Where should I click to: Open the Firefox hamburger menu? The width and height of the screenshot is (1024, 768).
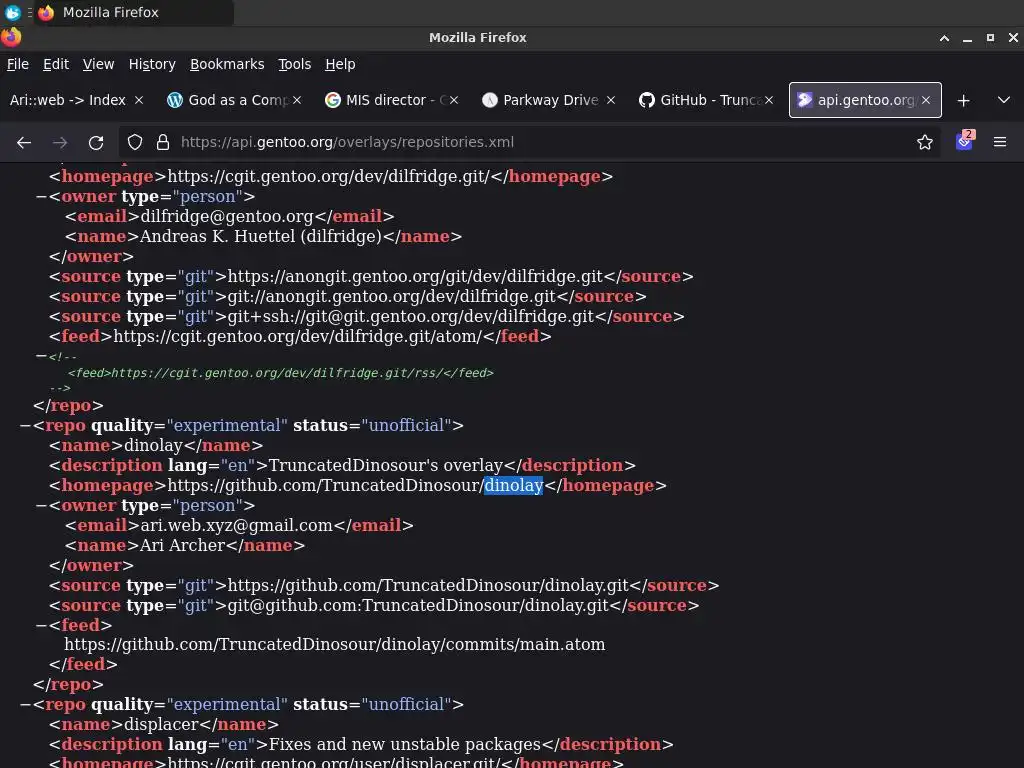pyautogui.click(x=1000, y=142)
